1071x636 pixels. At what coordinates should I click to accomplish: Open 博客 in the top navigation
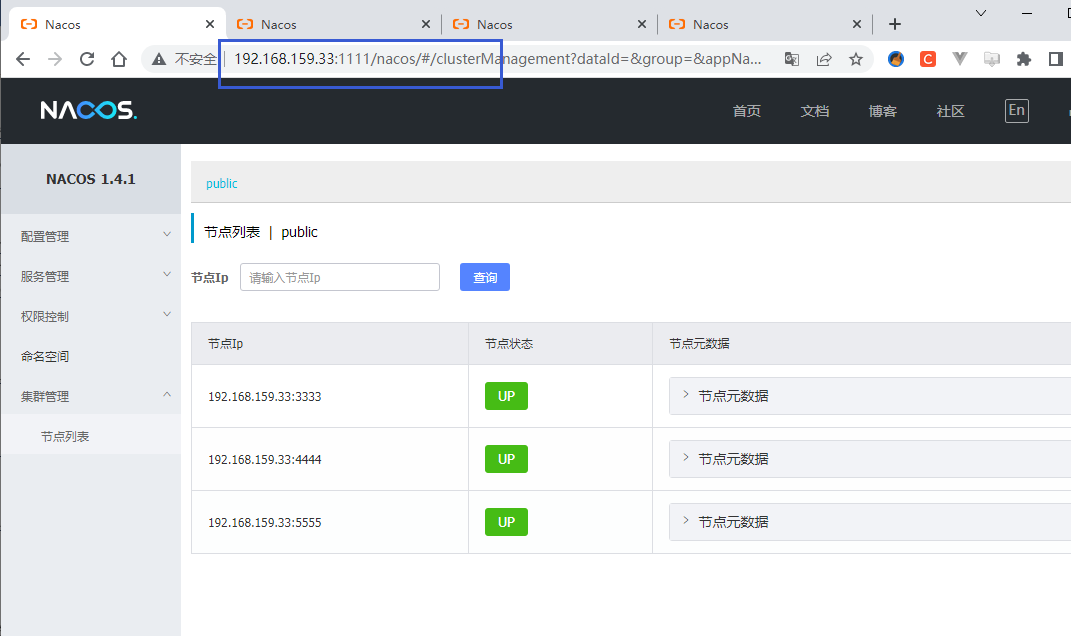point(882,111)
